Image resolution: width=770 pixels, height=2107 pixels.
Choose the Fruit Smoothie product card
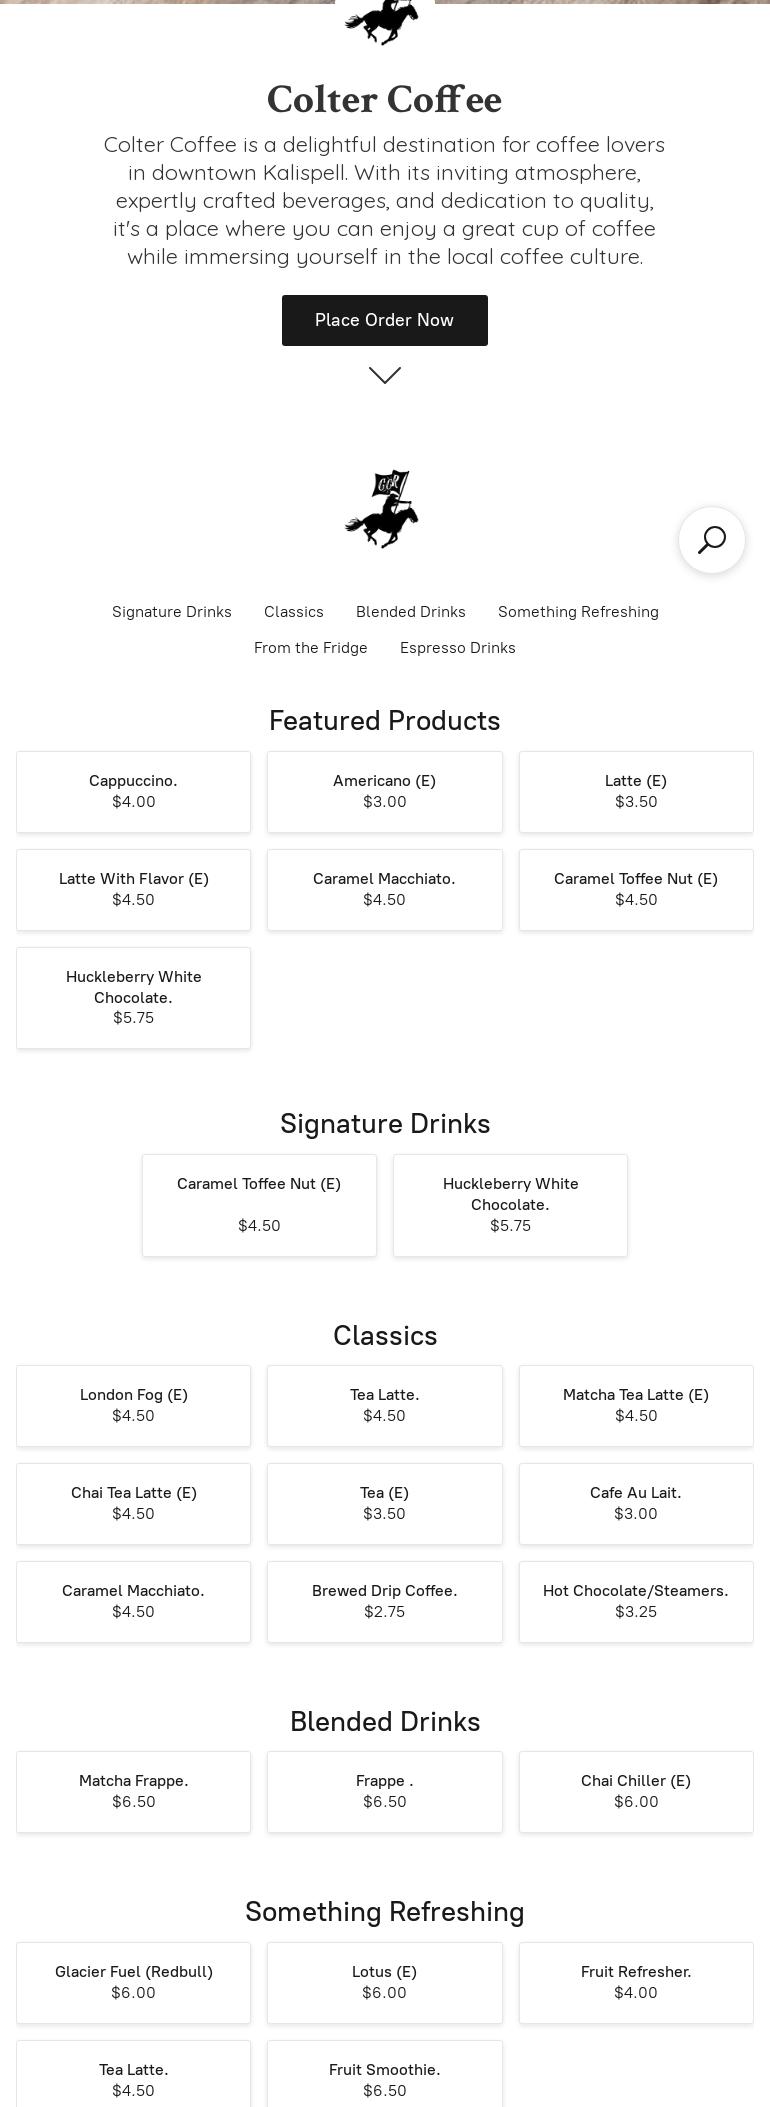pyautogui.click(x=385, y=2079)
